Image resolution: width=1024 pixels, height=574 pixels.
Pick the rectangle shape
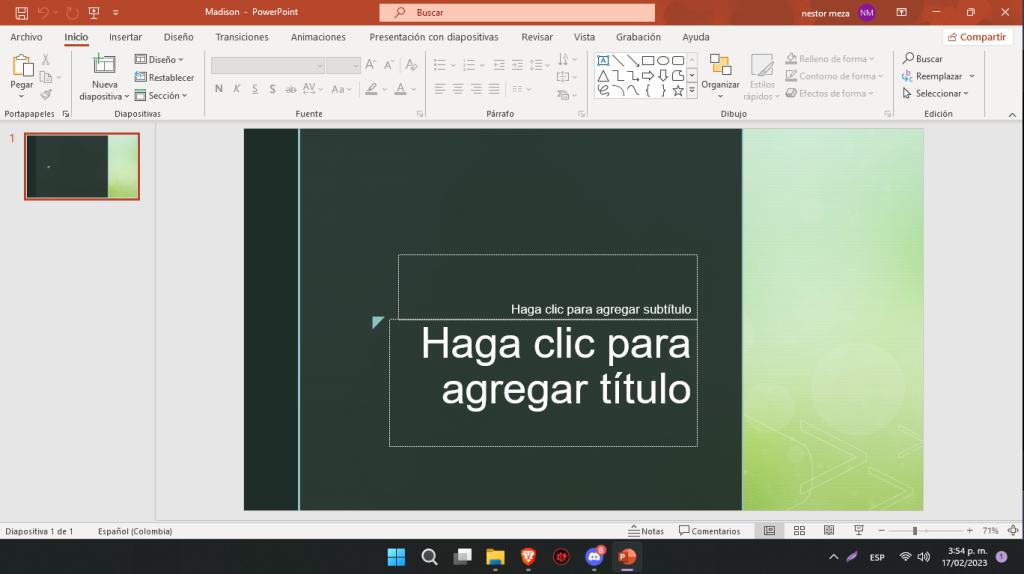pos(648,61)
